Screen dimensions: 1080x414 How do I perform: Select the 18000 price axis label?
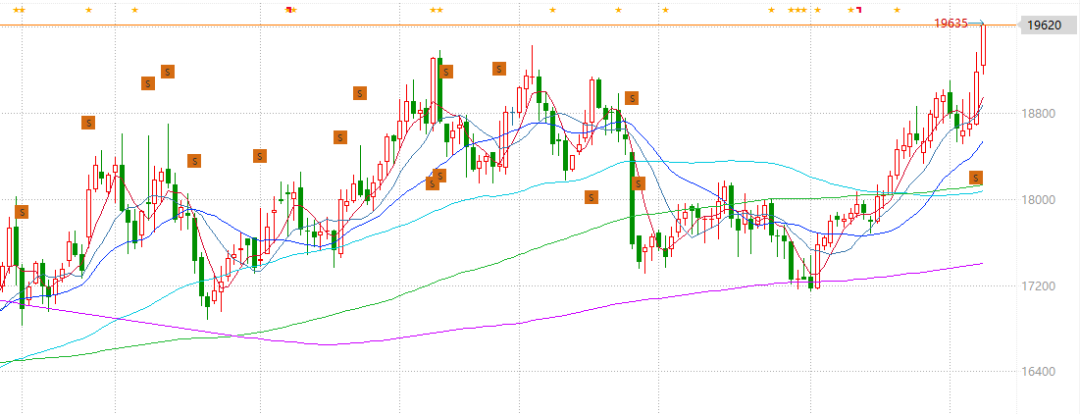point(1038,200)
